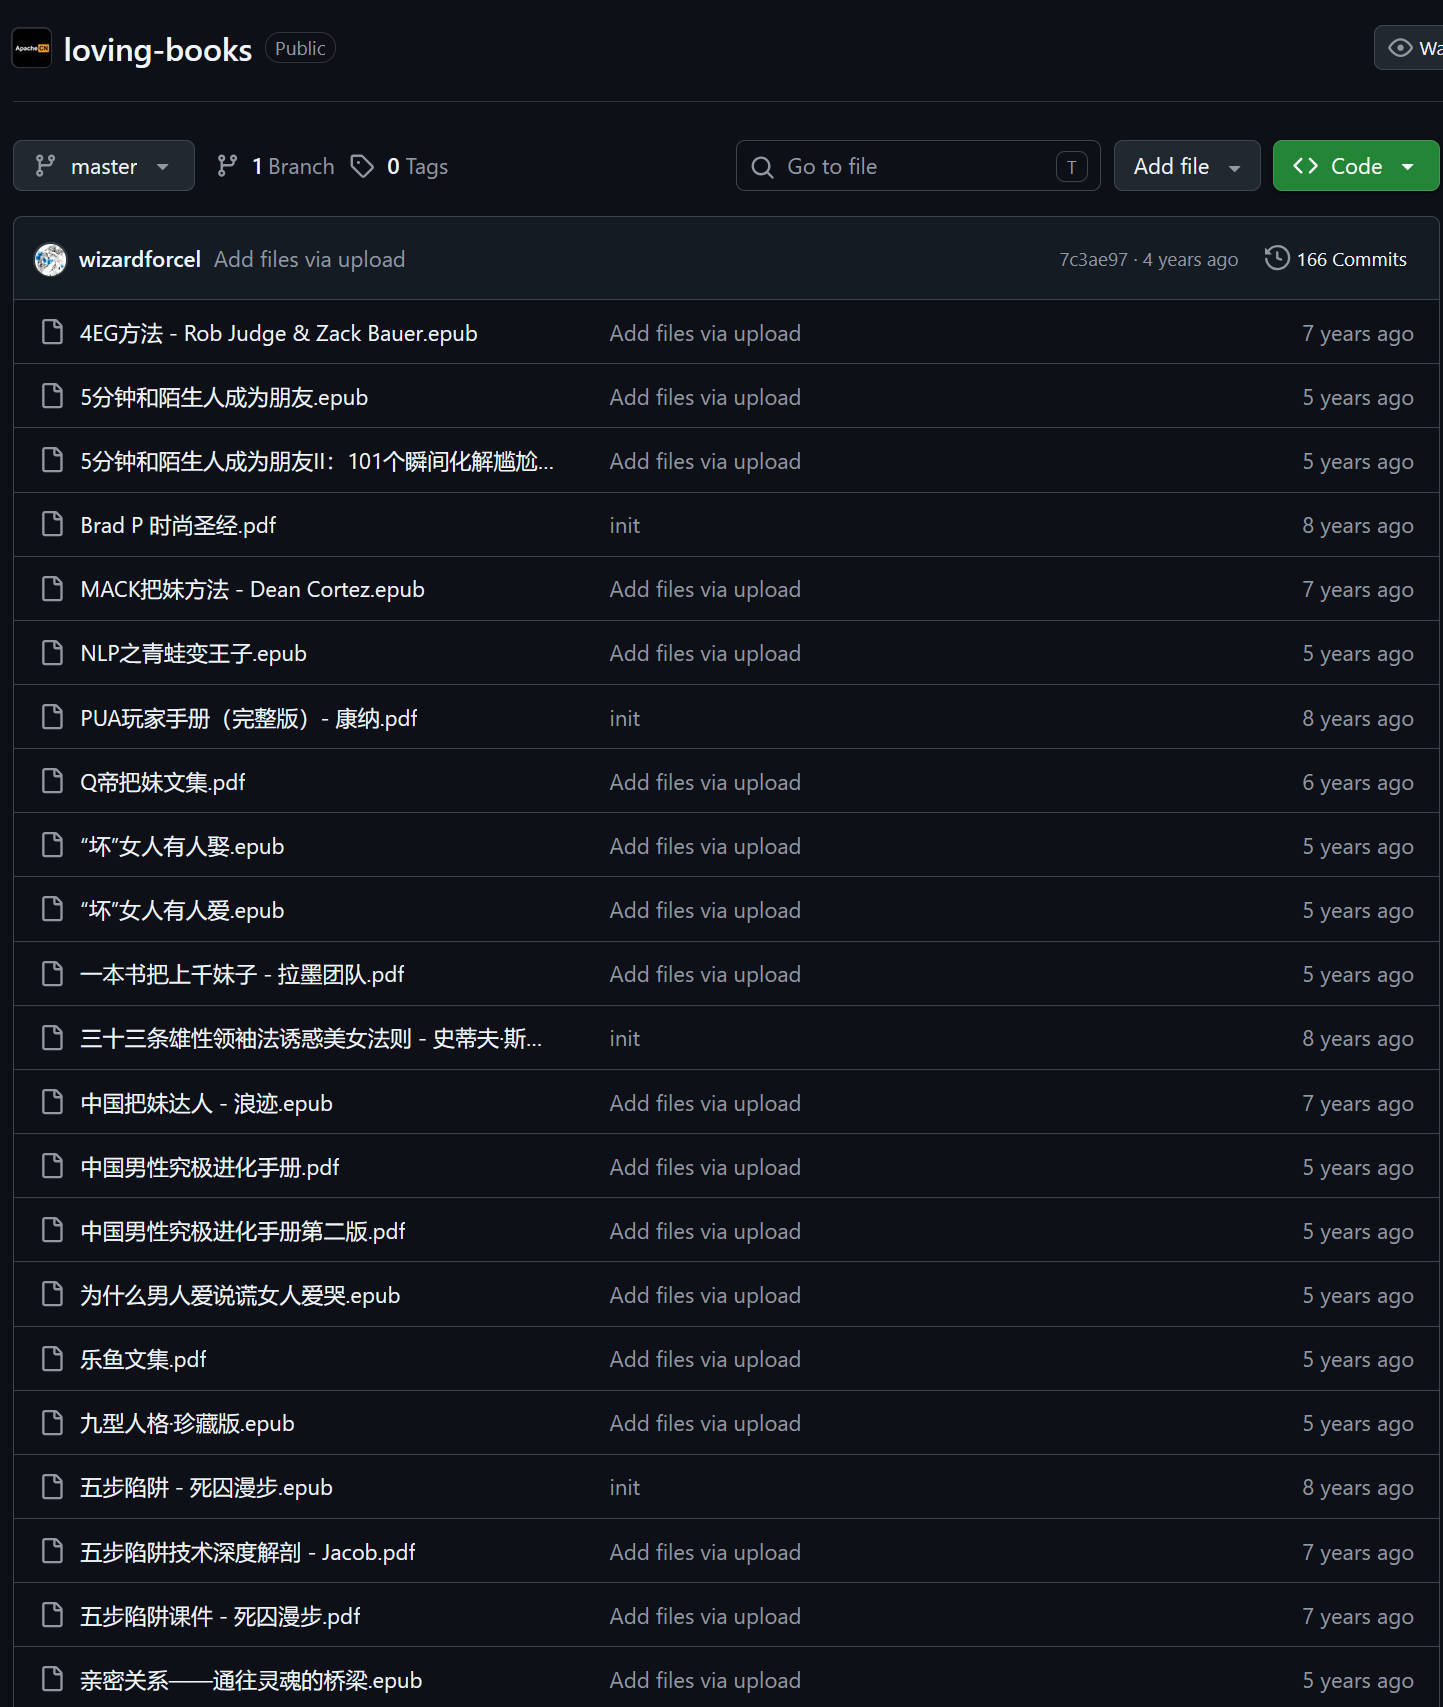Expand the Add file dropdown
The width and height of the screenshot is (1443, 1707).
coord(1187,166)
